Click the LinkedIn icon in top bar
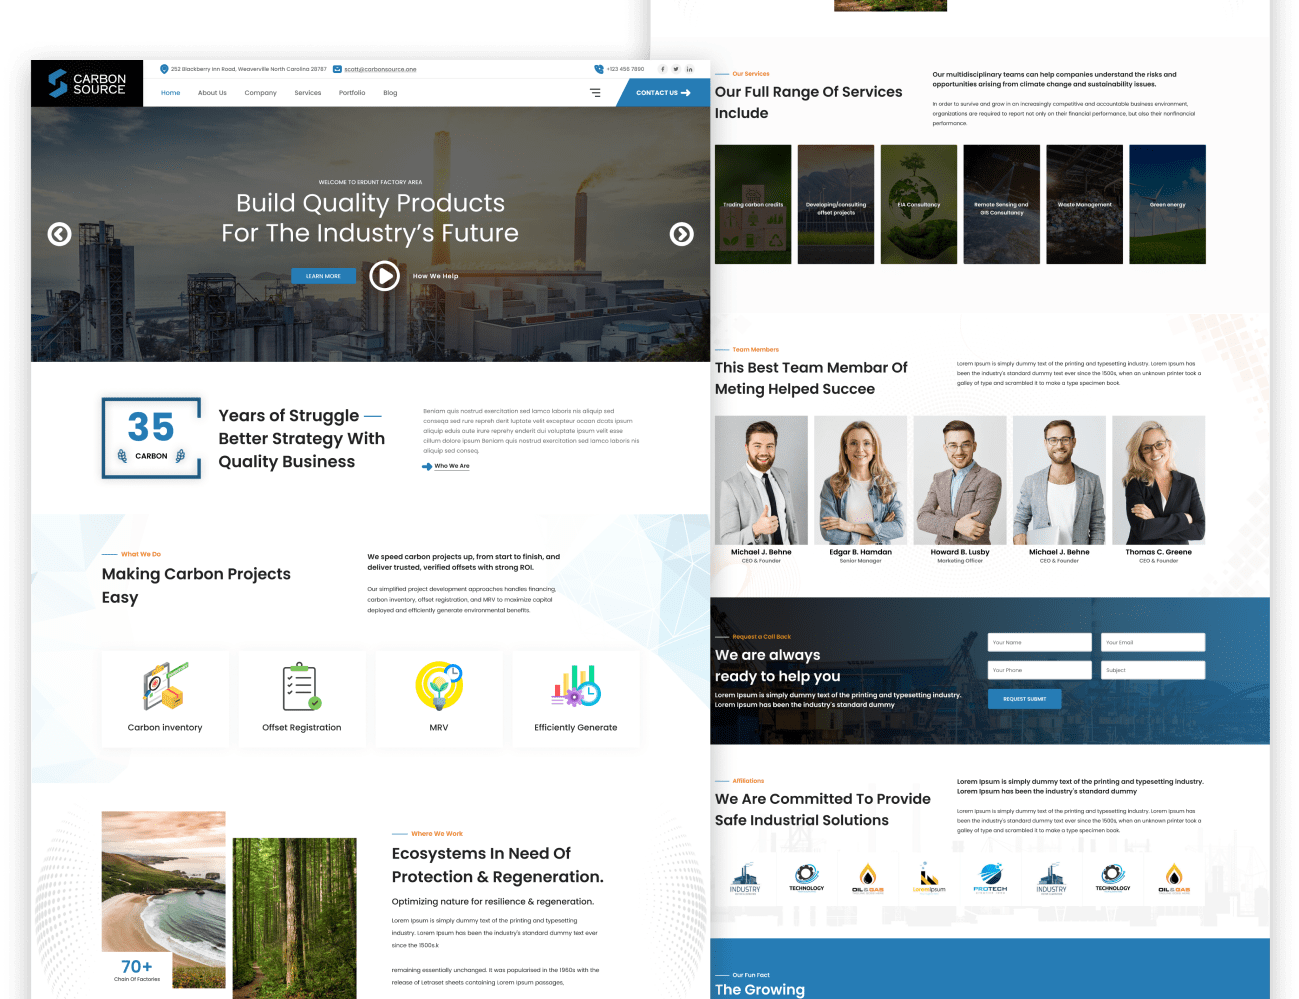This screenshot has width=1299, height=999. pyautogui.click(x=689, y=69)
